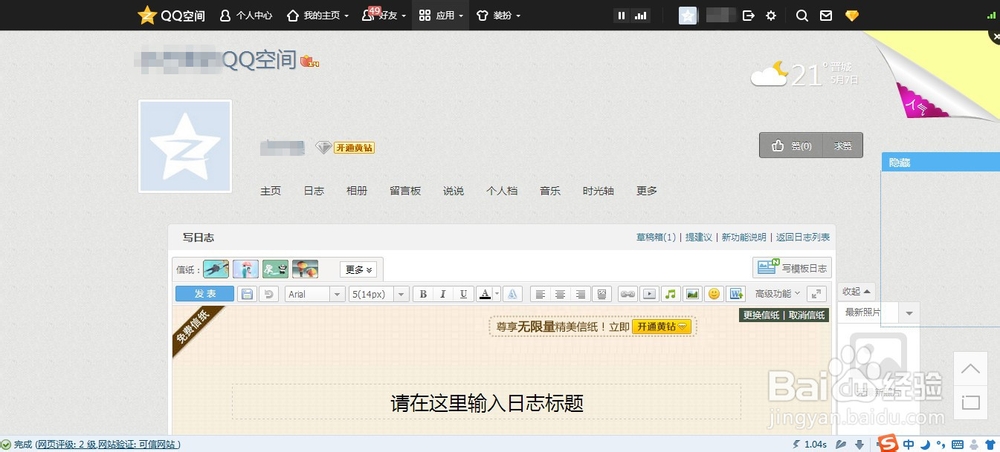Viewport: 1000px width, 452px height.
Task: Click the large star profile avatar
Action: 185,146
